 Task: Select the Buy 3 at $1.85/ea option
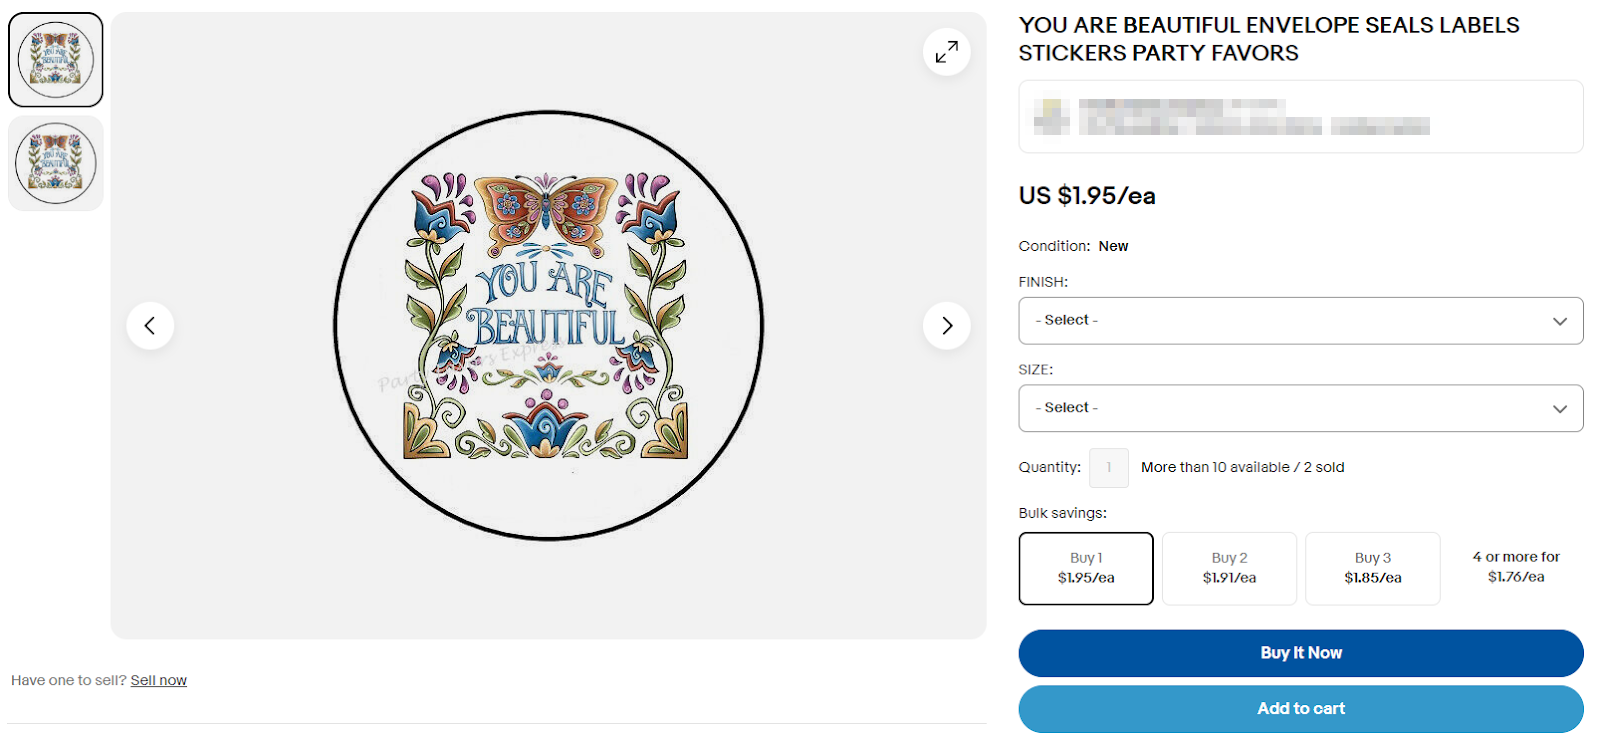coord(1372,568)
